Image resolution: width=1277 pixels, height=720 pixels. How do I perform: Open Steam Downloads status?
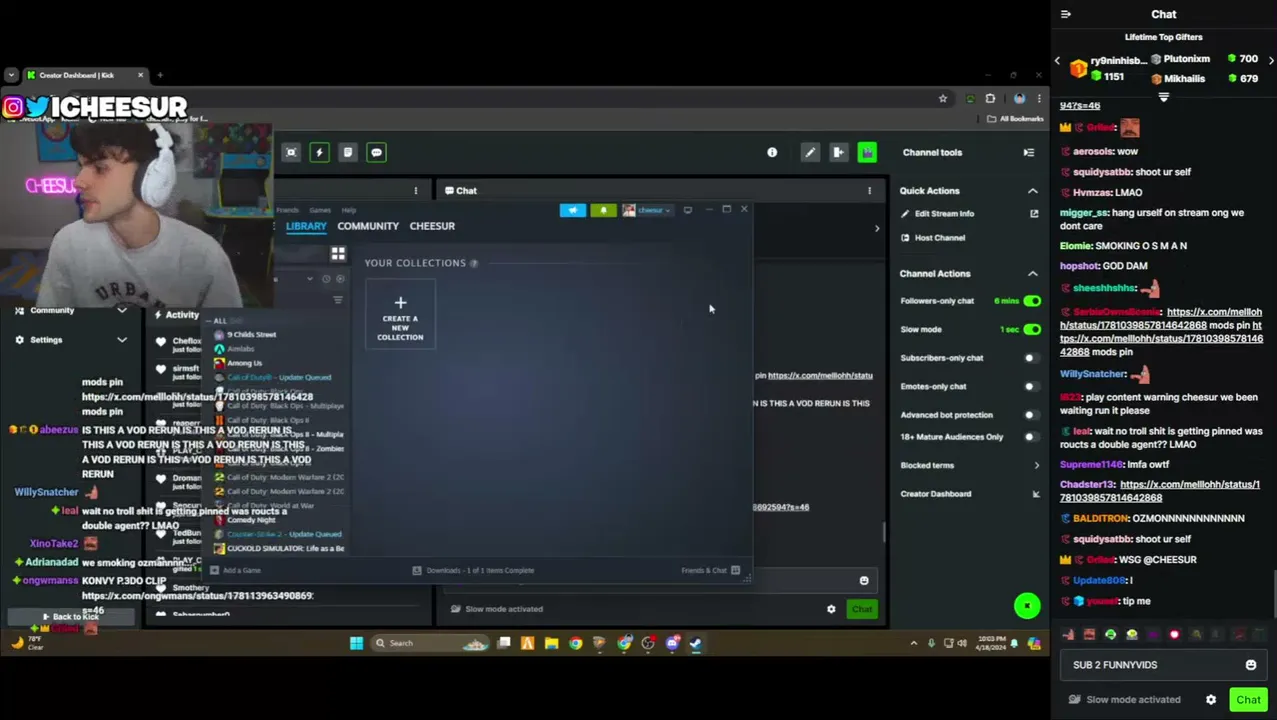(473, 570)
